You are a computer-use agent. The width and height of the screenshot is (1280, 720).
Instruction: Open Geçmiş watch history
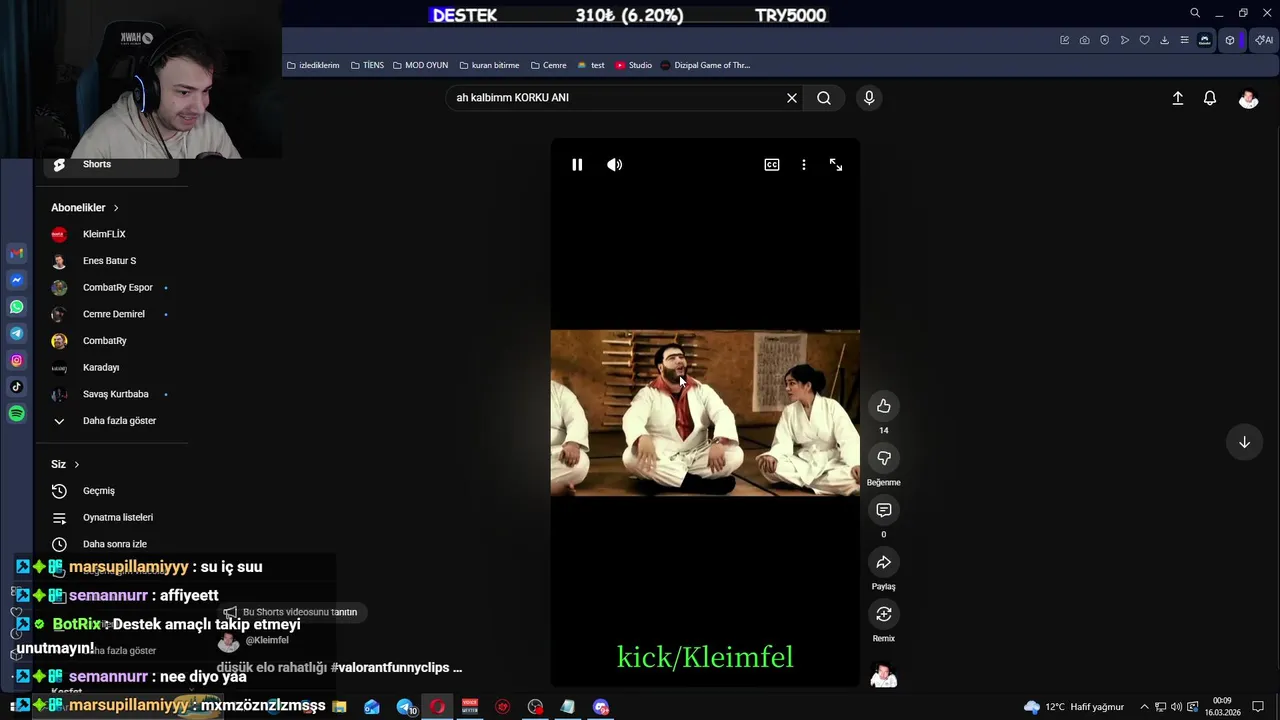(x=98, y=491)
